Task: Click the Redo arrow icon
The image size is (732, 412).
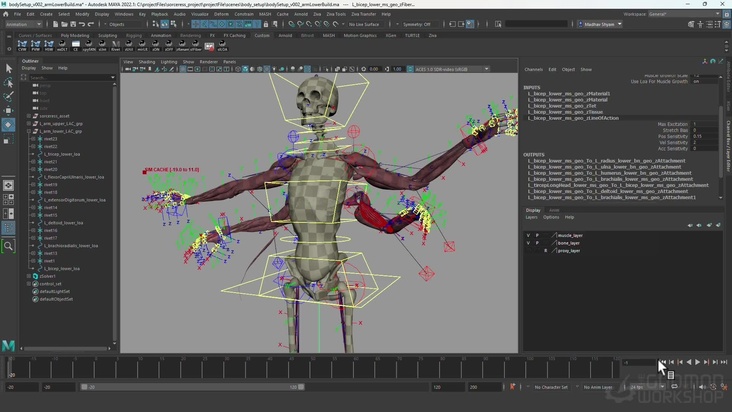Action: [91, 24]
